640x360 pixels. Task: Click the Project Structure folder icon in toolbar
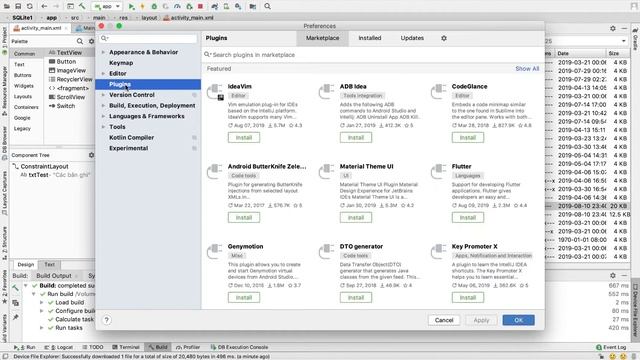[253, 6]
